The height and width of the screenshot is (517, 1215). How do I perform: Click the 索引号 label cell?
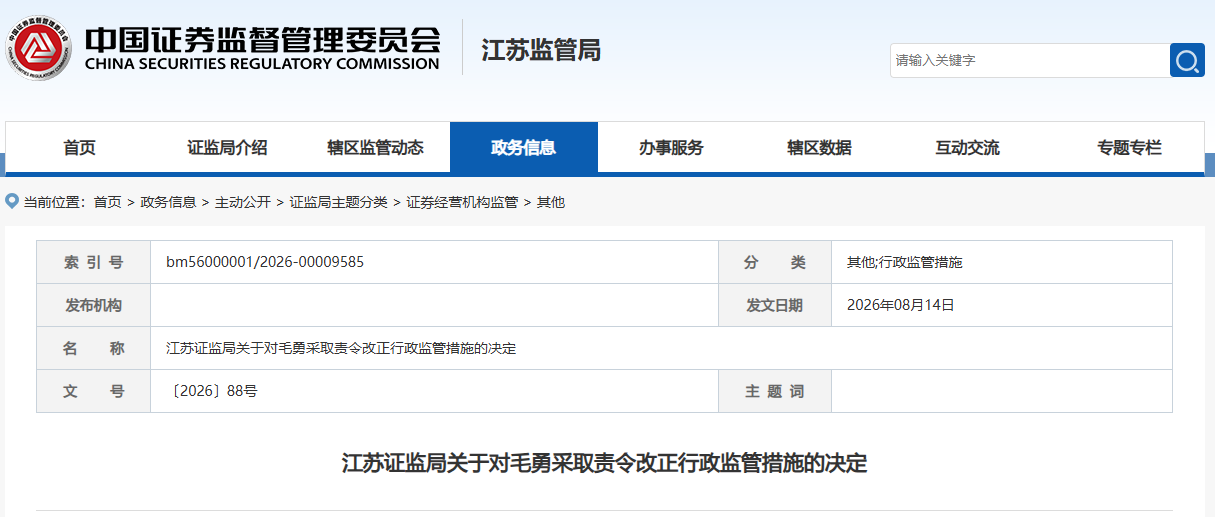click(x=94, y=262)
